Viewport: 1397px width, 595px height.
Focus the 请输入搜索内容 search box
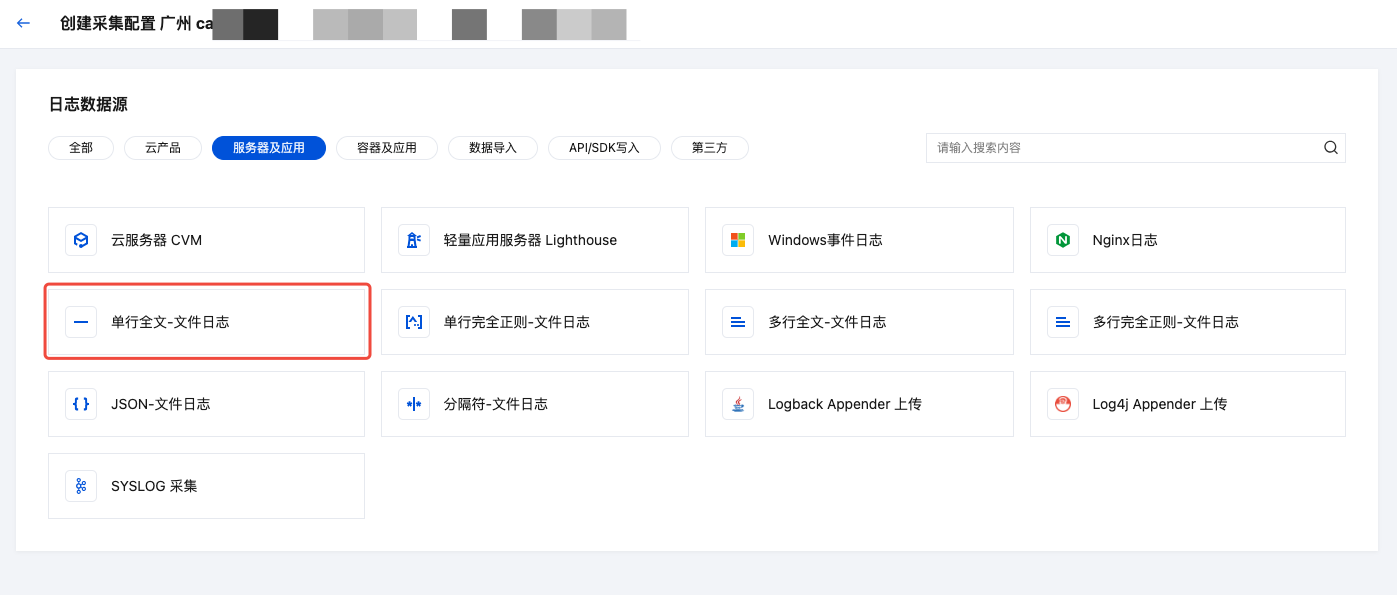click(1135, 148)
